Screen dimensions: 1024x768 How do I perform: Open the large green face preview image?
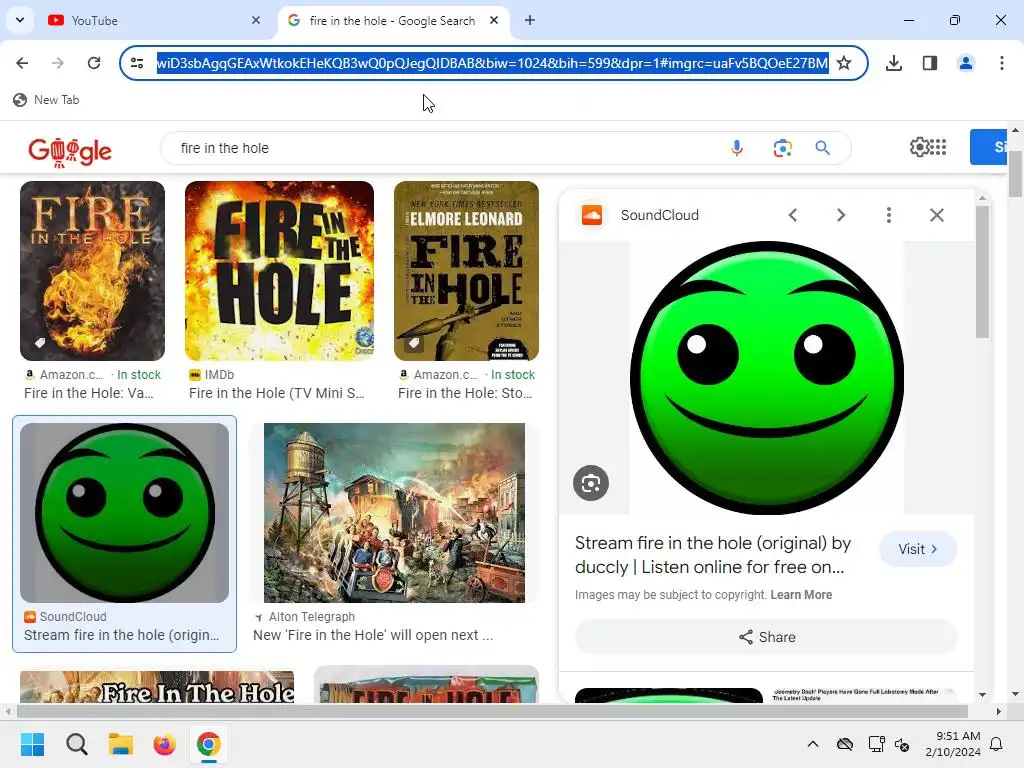click(767, 377)
